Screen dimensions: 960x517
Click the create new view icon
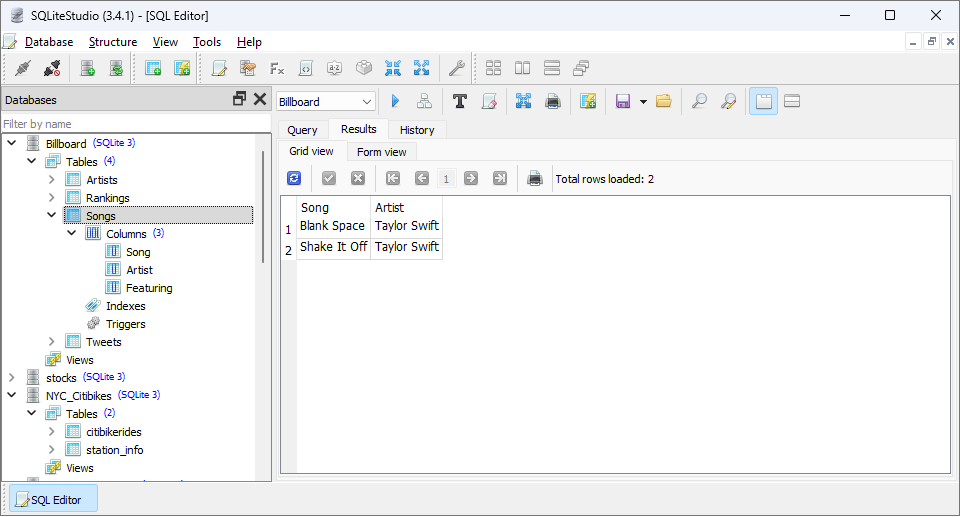coord(182,68)
